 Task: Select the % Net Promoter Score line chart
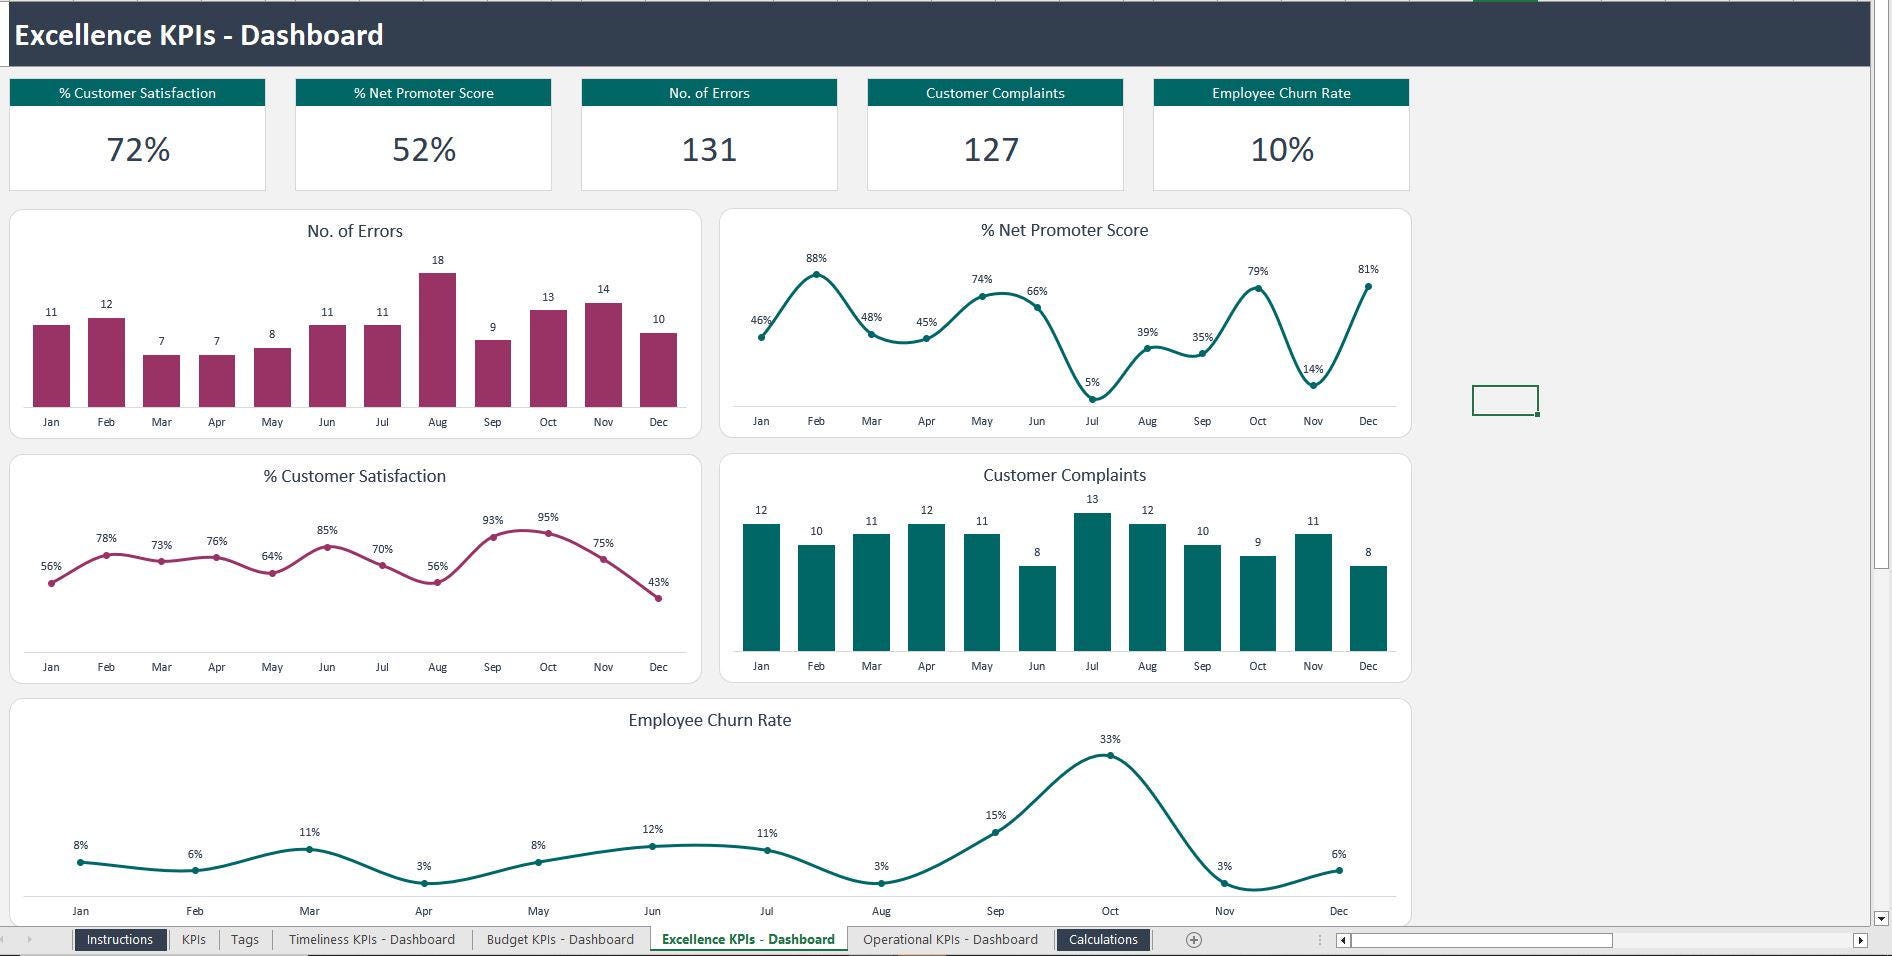click(x=1065, y=320)
